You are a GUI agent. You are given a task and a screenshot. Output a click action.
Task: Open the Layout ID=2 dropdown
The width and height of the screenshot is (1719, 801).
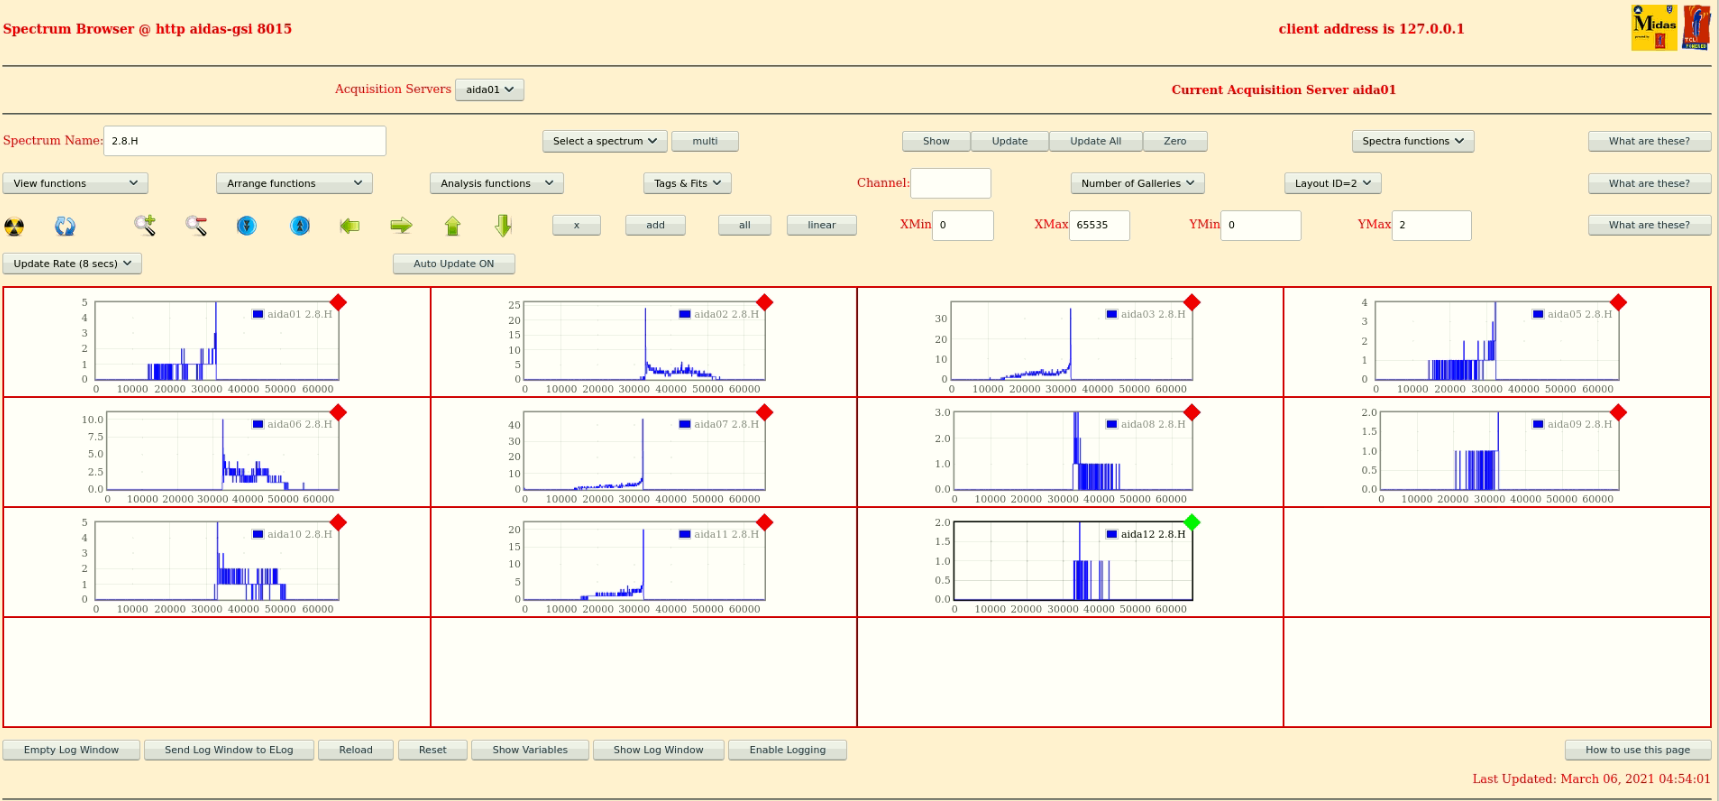point(1332,184)
